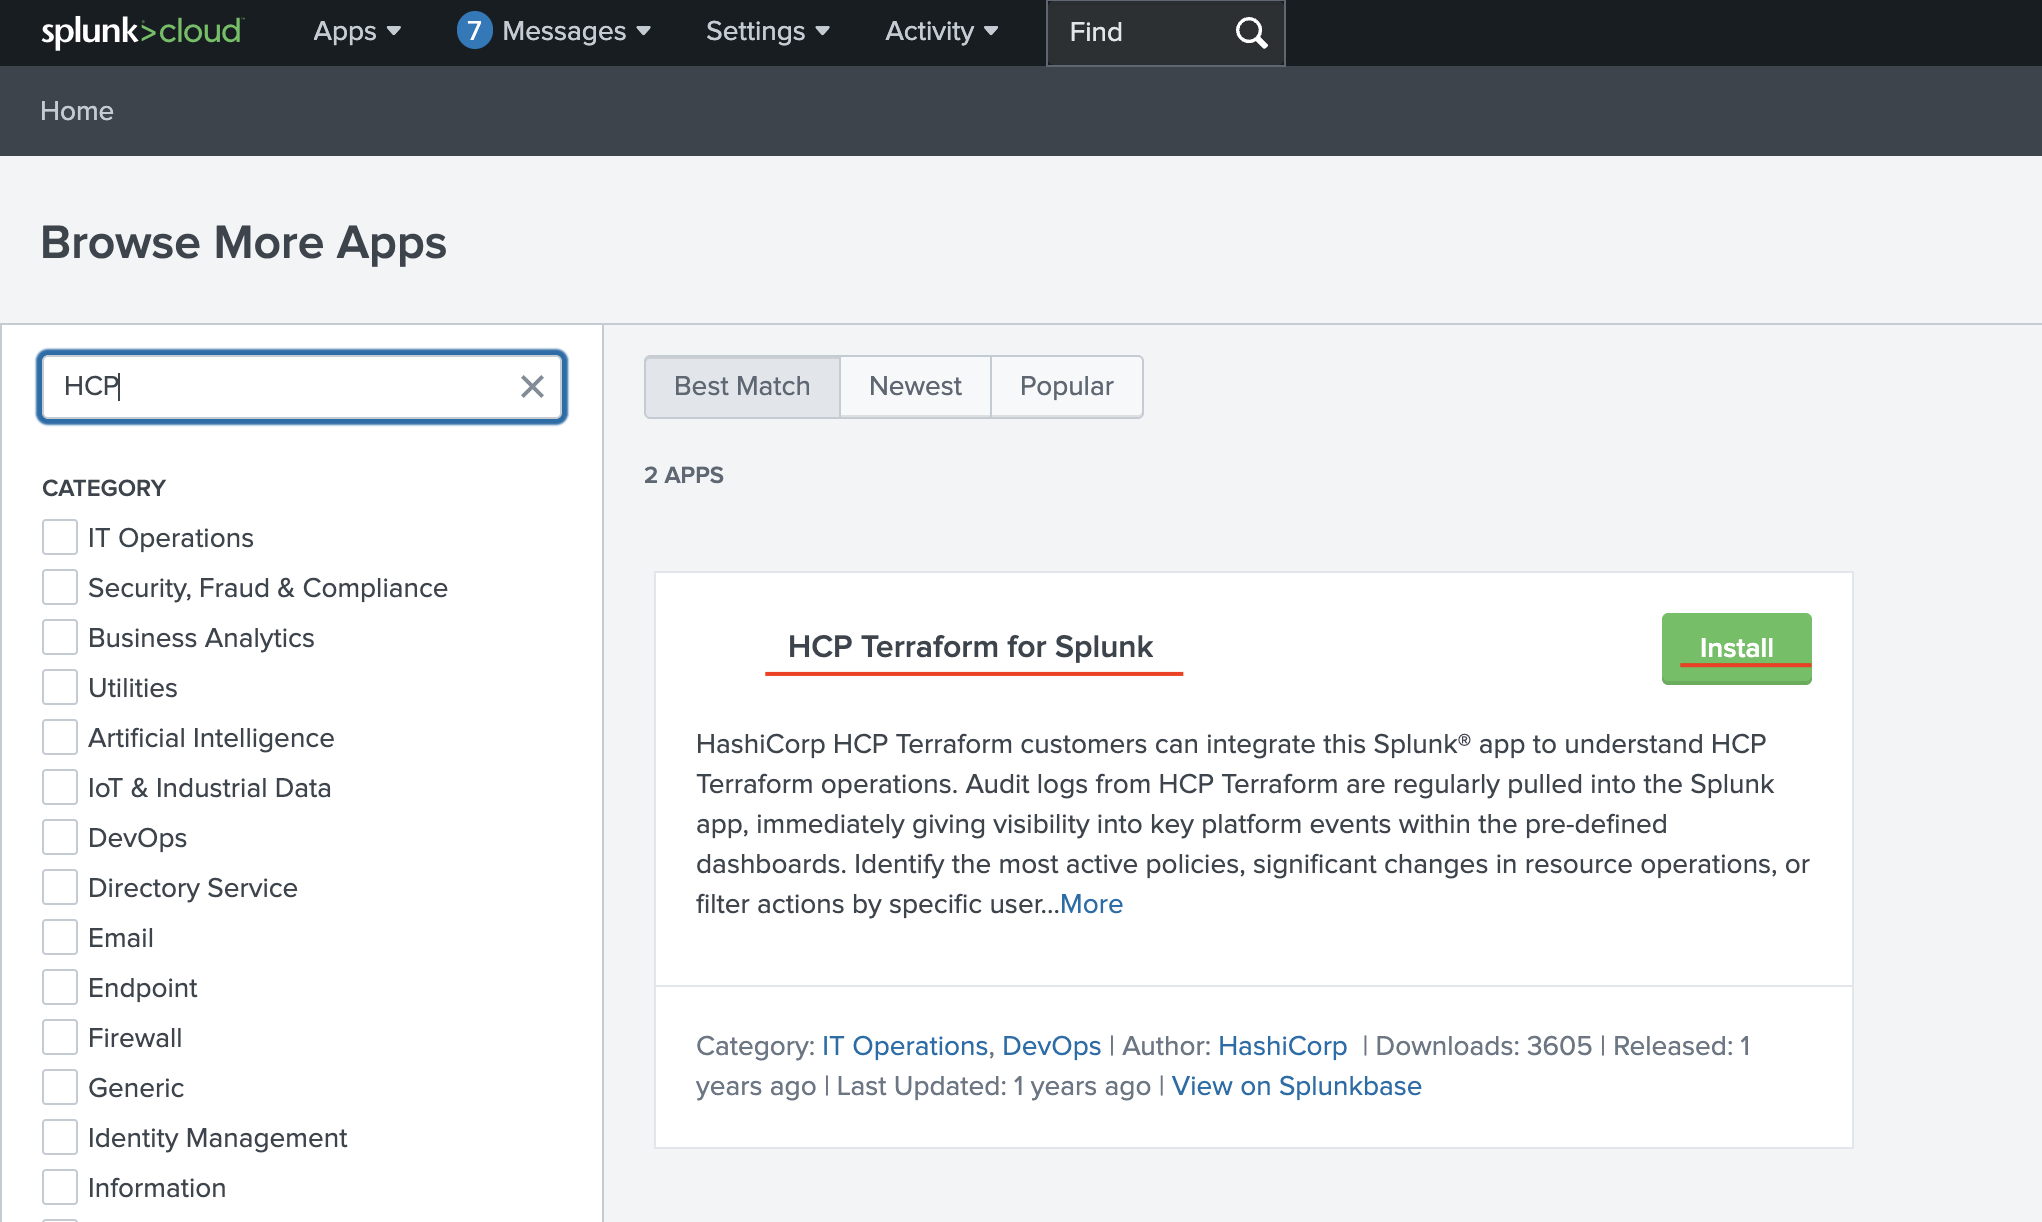This screenshot has height=1222, width=2042.
Task: Open the Activity dropdown menu
Action: pos(941,32)
